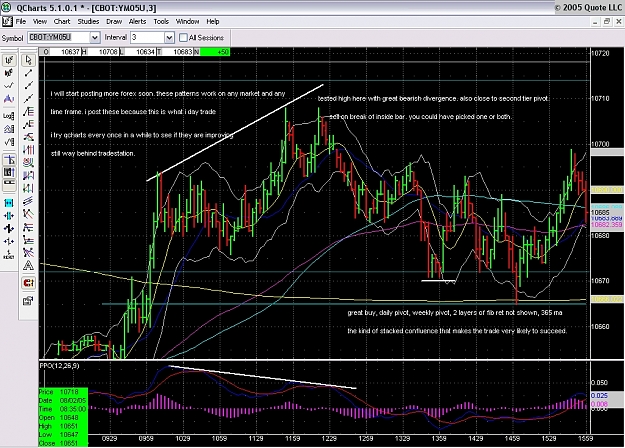
Task: Toggle the data box display icon
Action: (9, 173)
